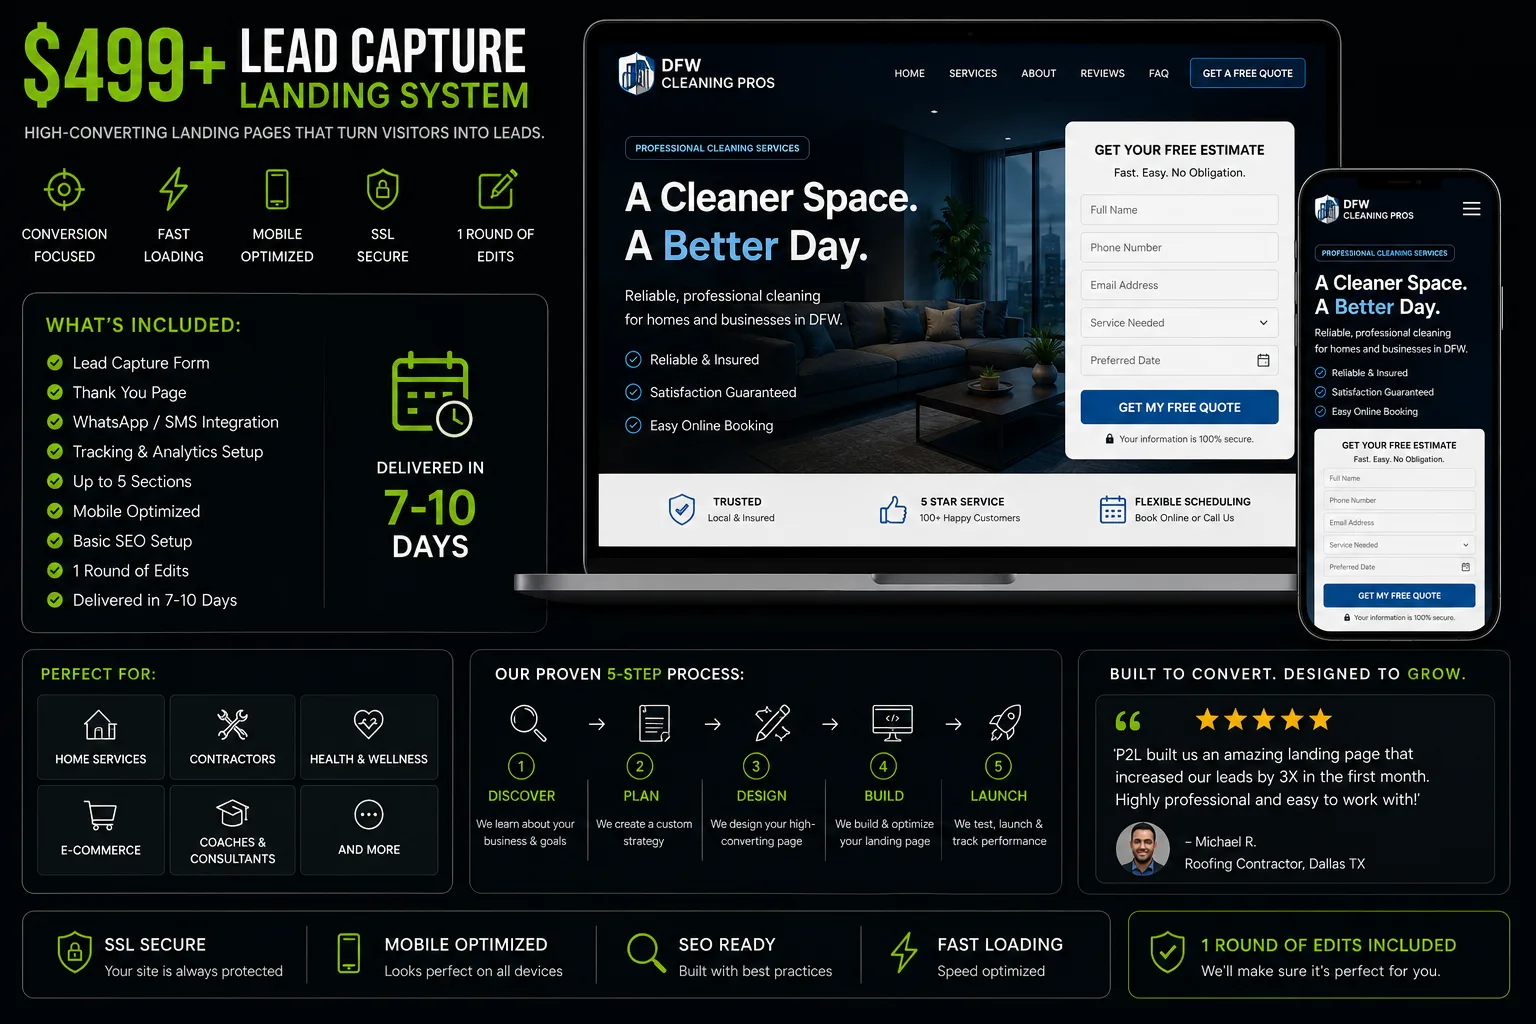
Task: Click the Health & Wellness heart icon
Action: click(368, 723)
